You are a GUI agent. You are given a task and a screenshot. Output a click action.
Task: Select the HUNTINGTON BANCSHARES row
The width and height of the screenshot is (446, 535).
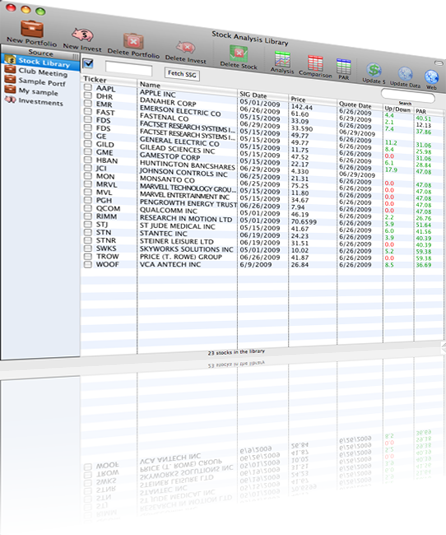[x=187, y=165]
